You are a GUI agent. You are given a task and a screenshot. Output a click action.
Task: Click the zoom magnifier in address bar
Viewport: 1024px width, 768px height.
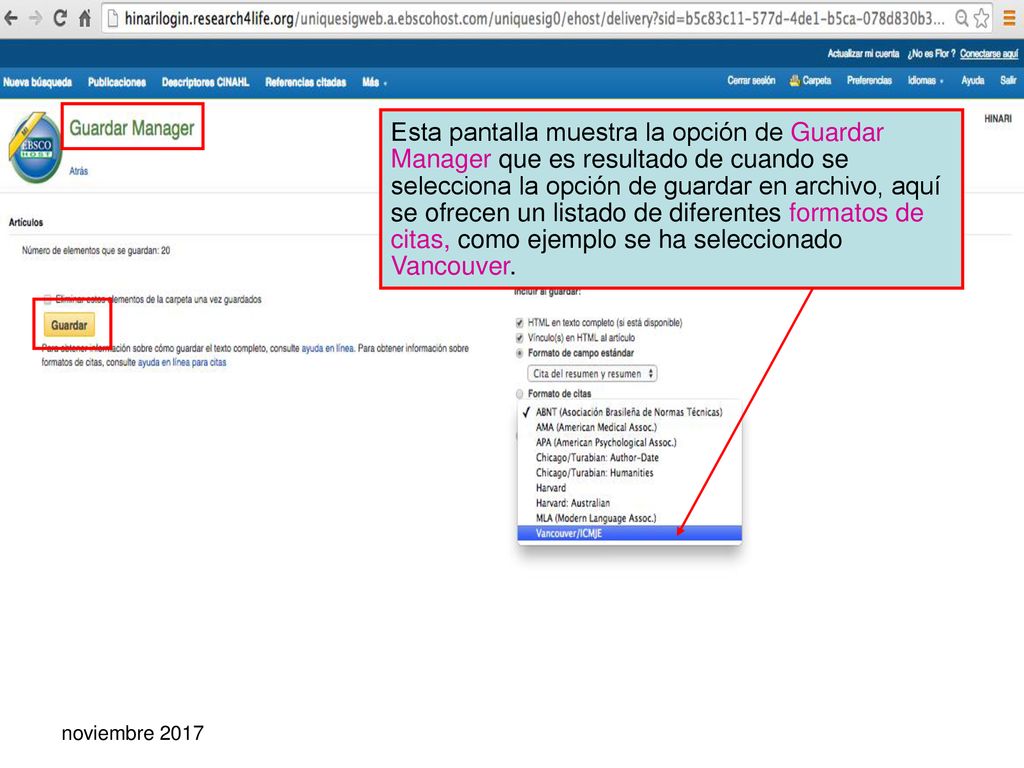click(x=961, y=18)
